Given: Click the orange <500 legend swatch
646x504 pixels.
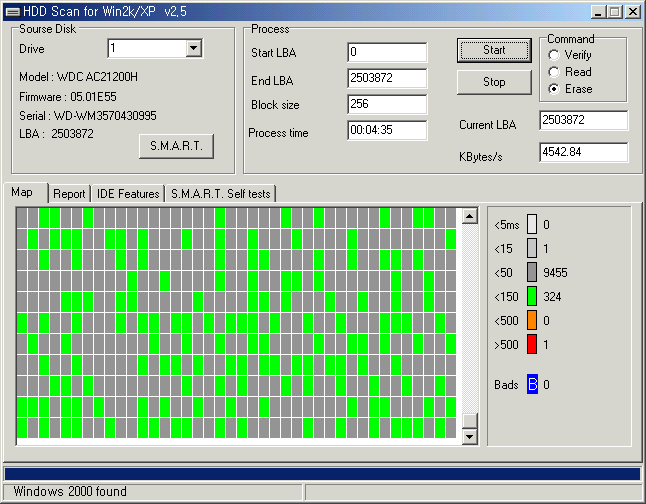Looking at the screenshot, I should [x=532, y=320].
